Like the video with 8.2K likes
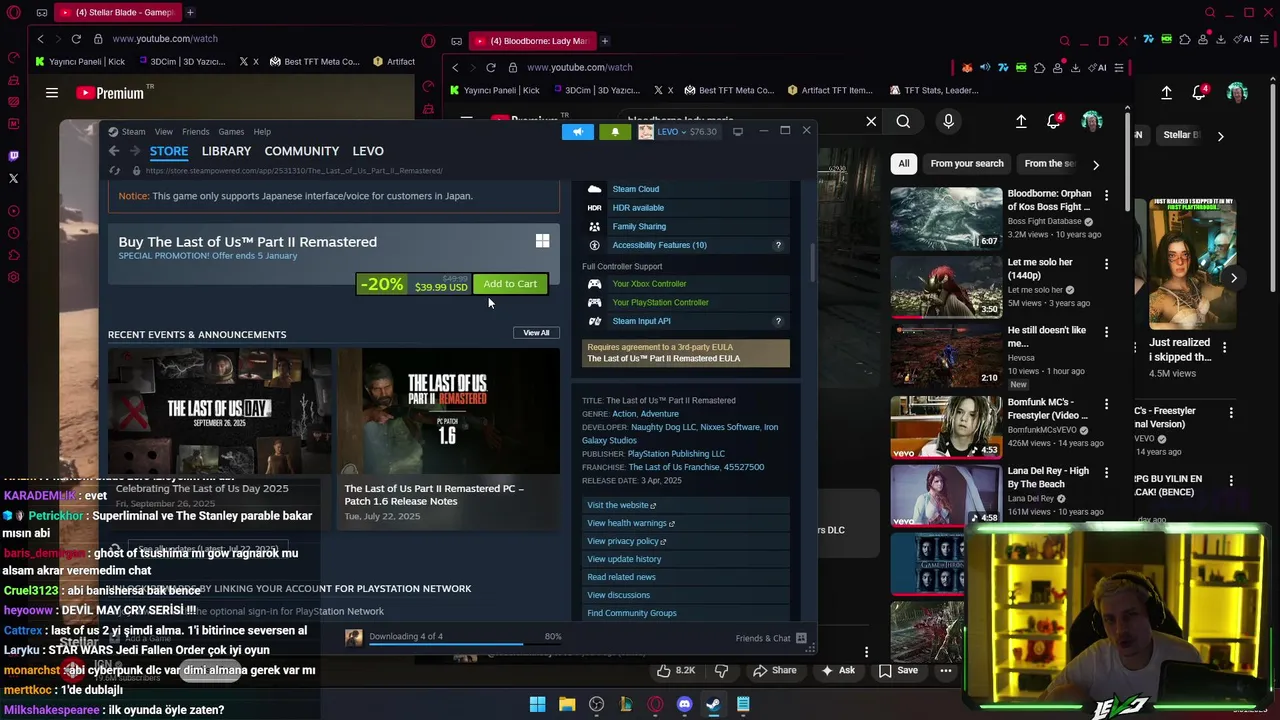This screenshot has height=720, width=1280. (675, 671)
